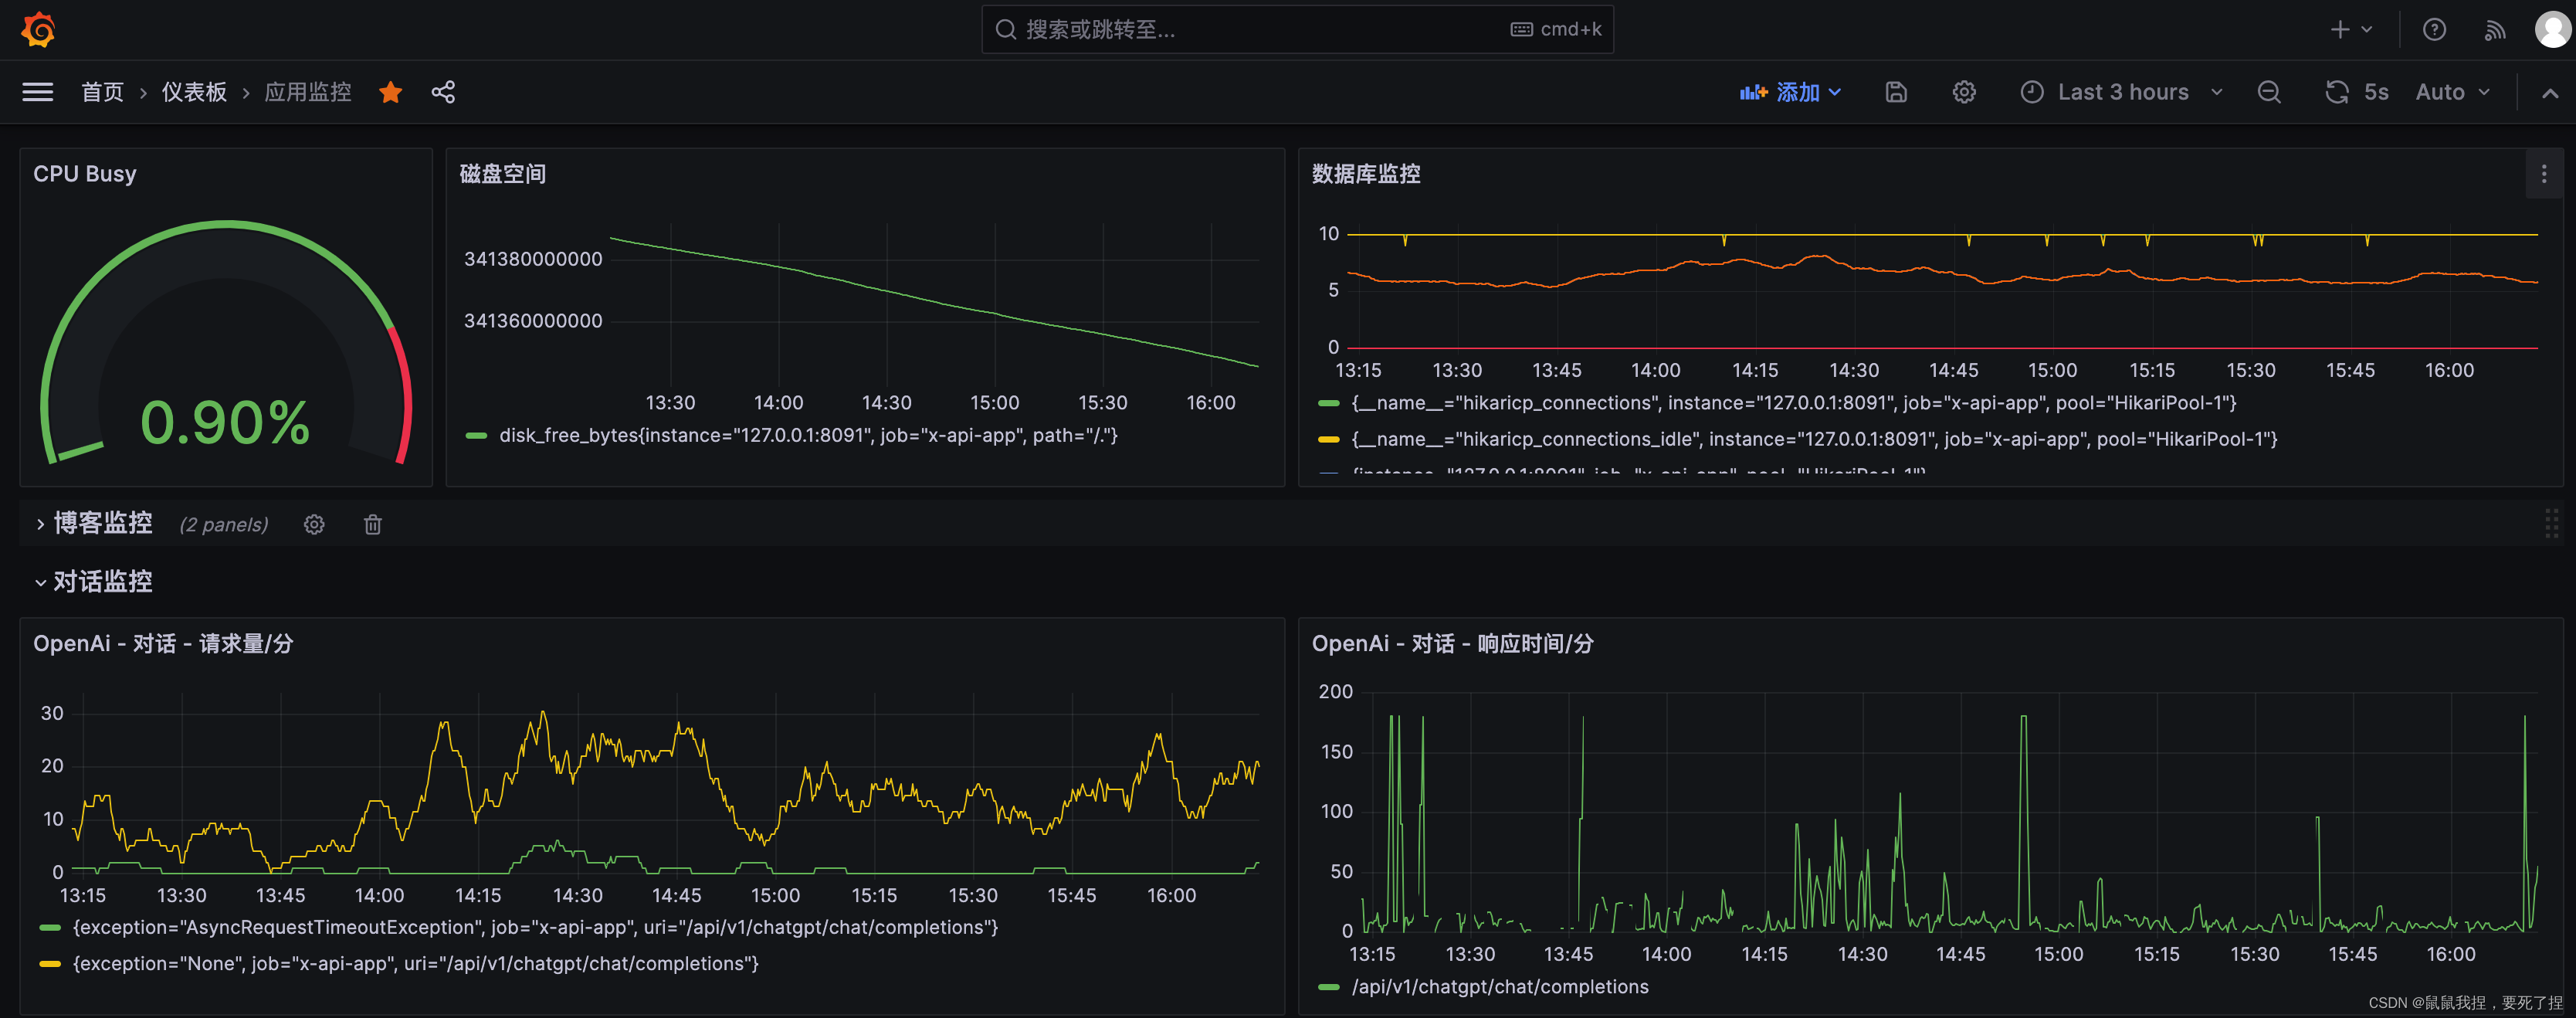Viewport: 2576px width, 1018px height.
Task: Delete the 博客监控 row with trash icon
Action: click(372, 525)
